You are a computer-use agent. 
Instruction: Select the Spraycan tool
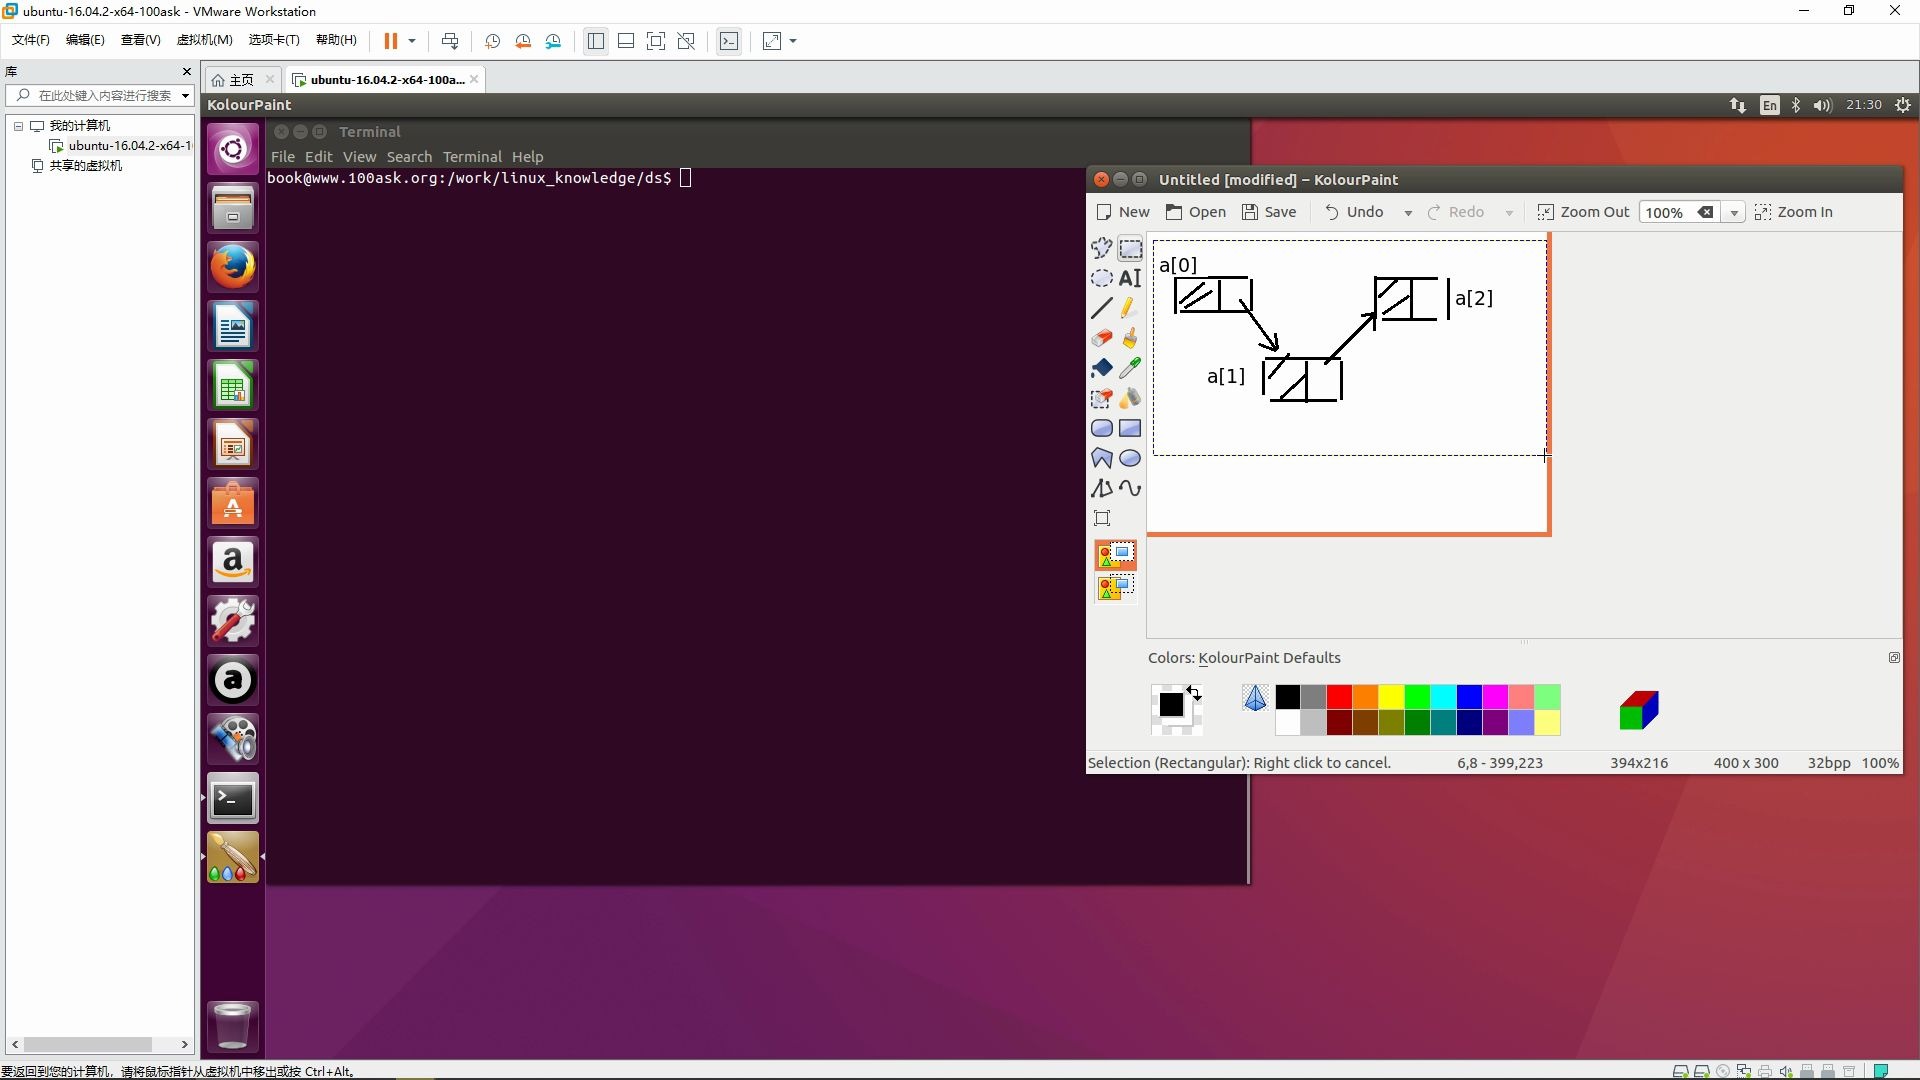(x=1130, y=398)
